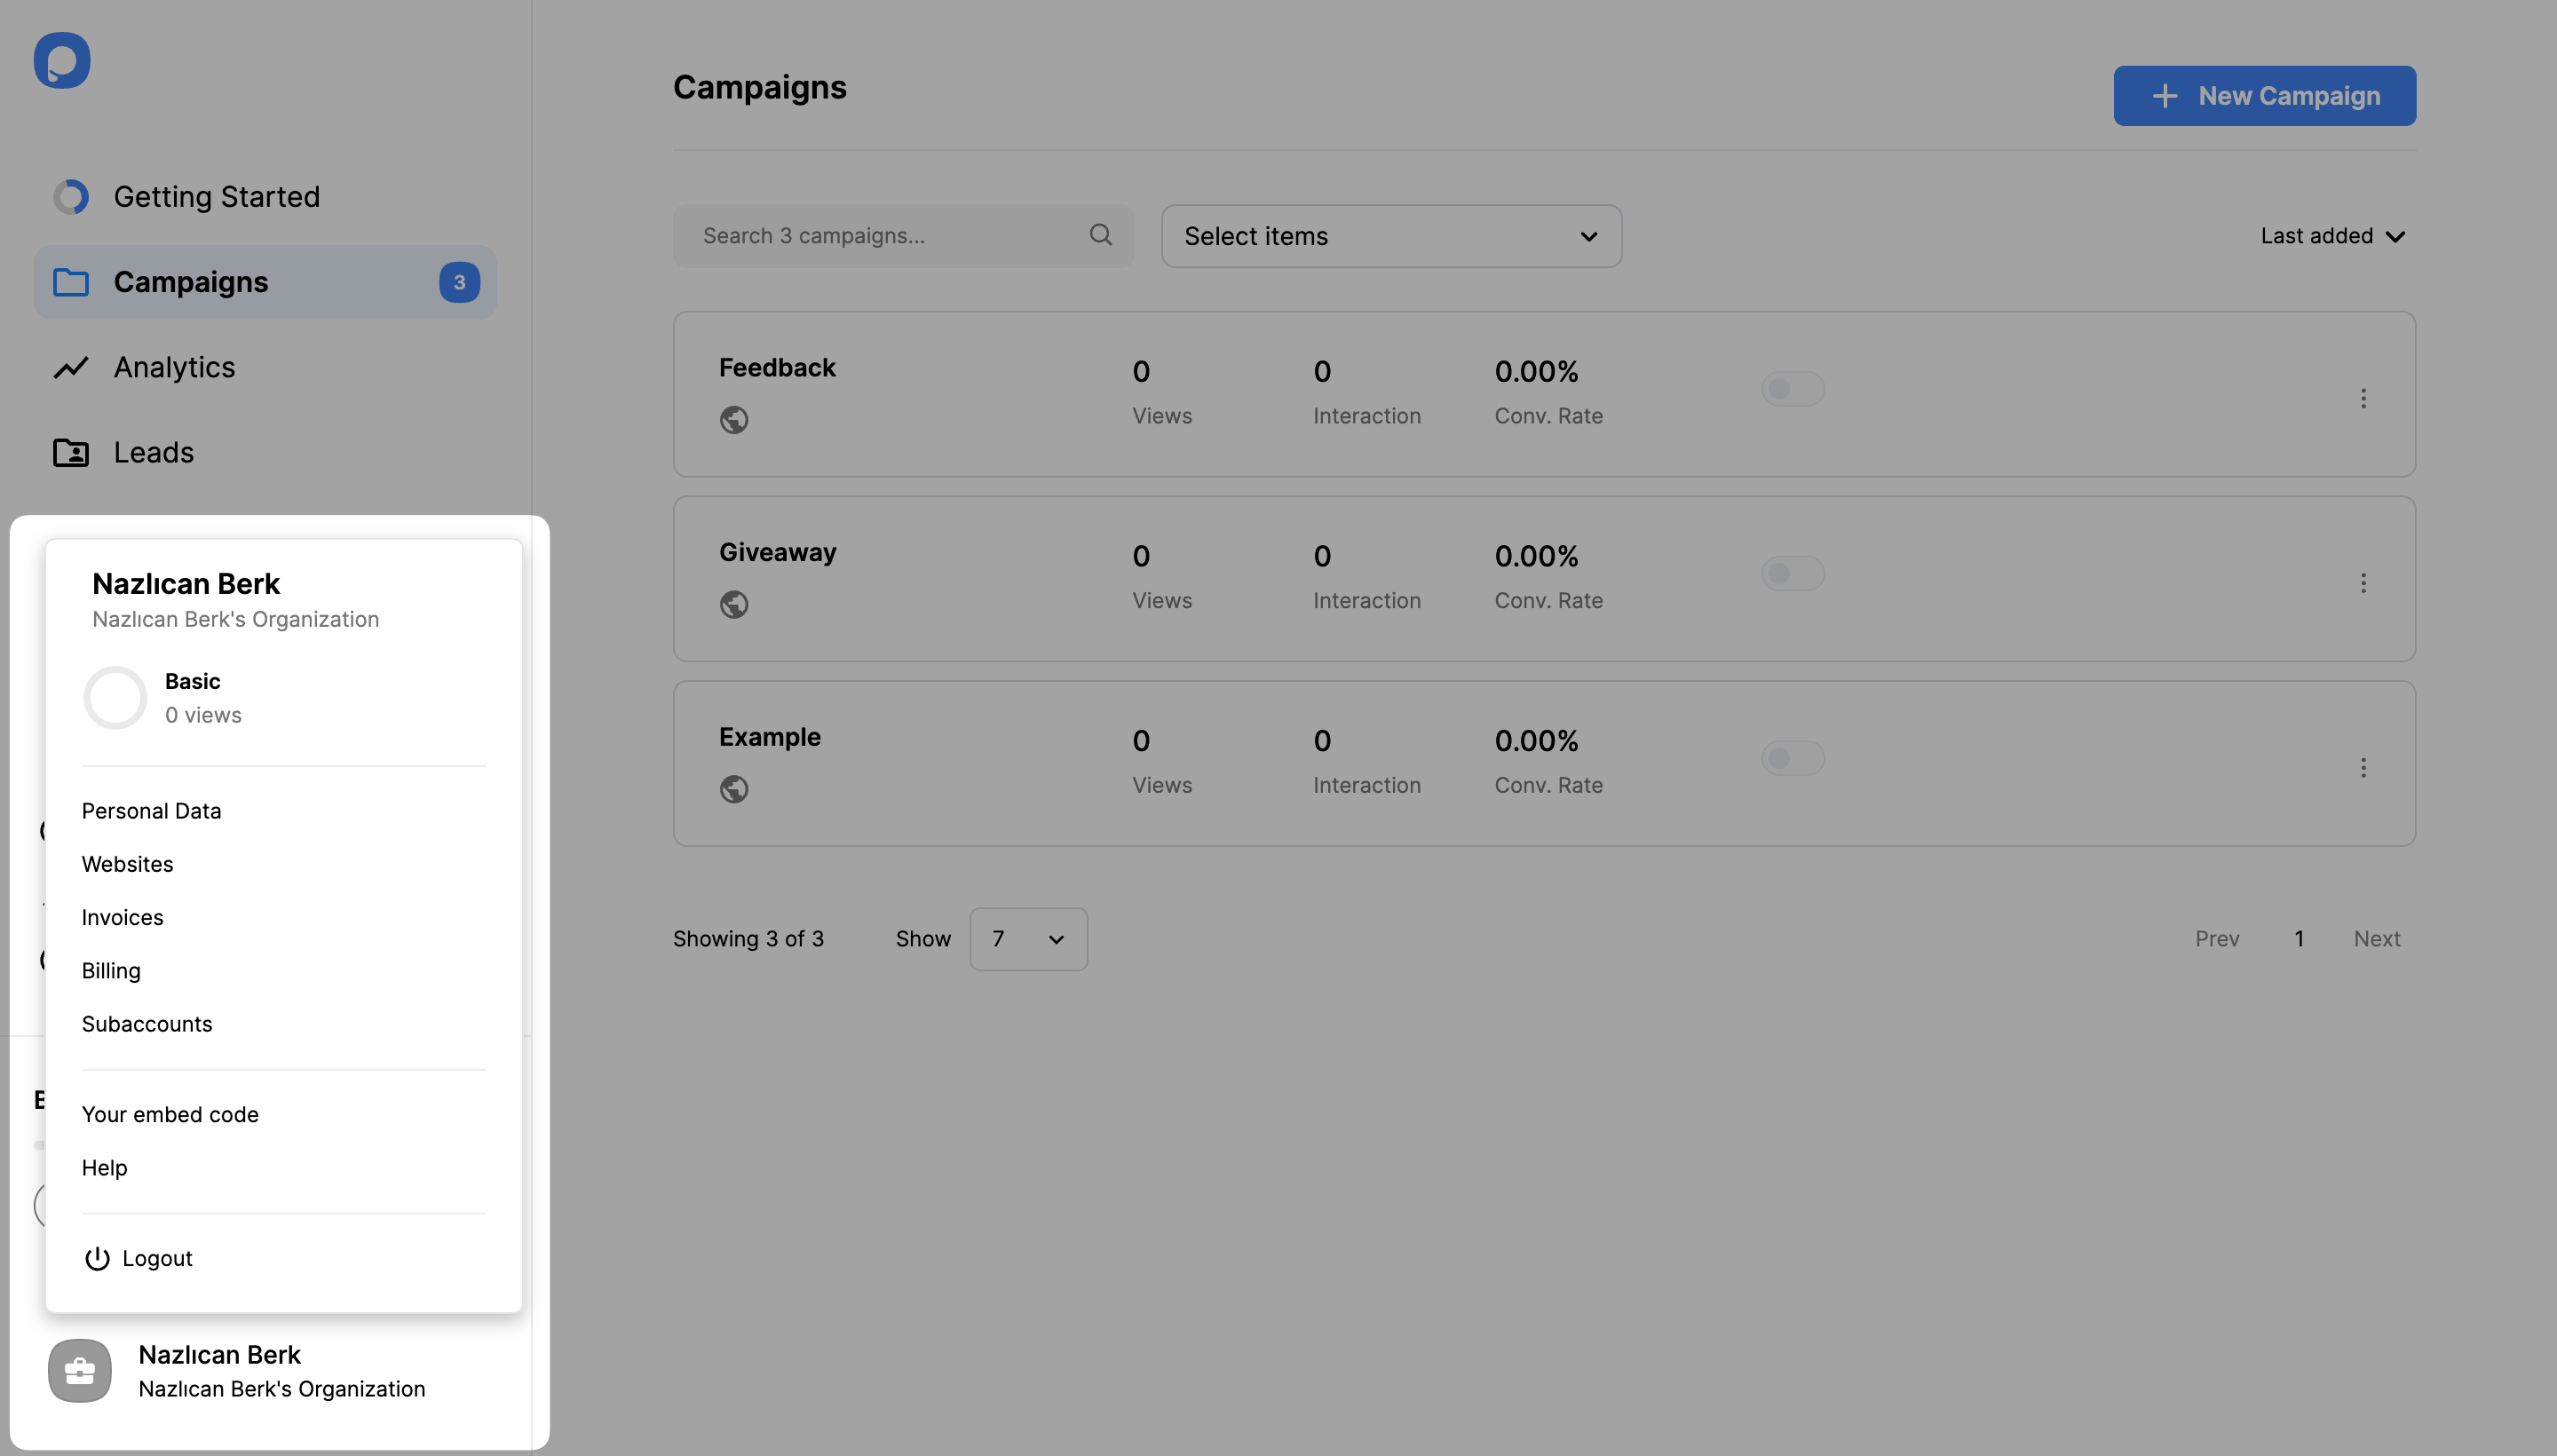Expand the Select items filter dropdown

click(1391, 235)
